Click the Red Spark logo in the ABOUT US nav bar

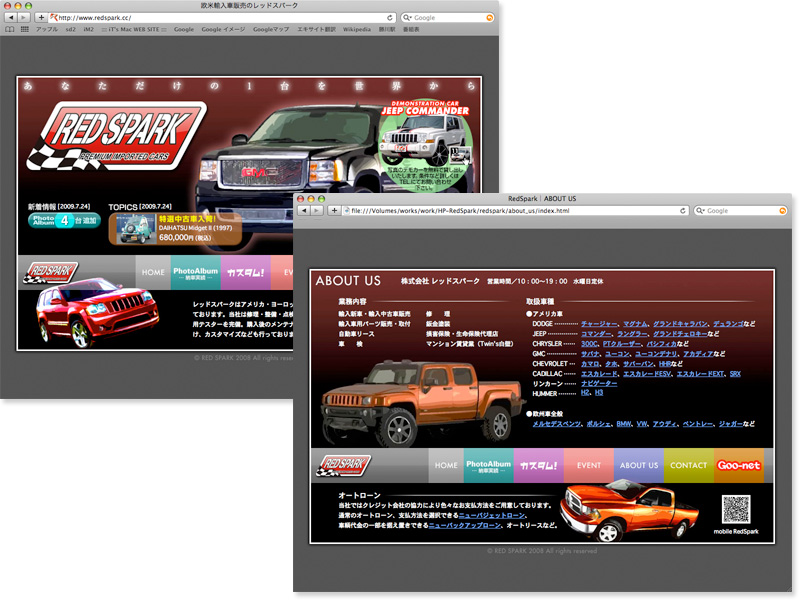coord(344,465)
